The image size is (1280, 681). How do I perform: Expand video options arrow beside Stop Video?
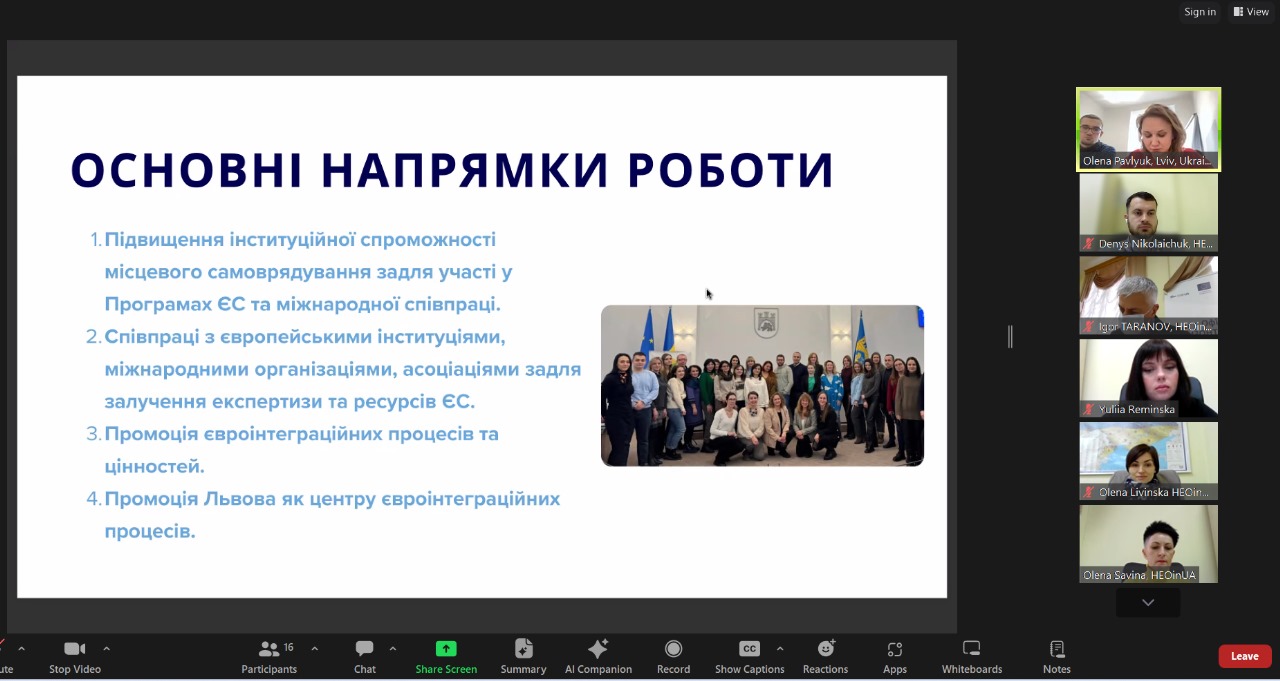pyautogui.click(x=107, y=649)
